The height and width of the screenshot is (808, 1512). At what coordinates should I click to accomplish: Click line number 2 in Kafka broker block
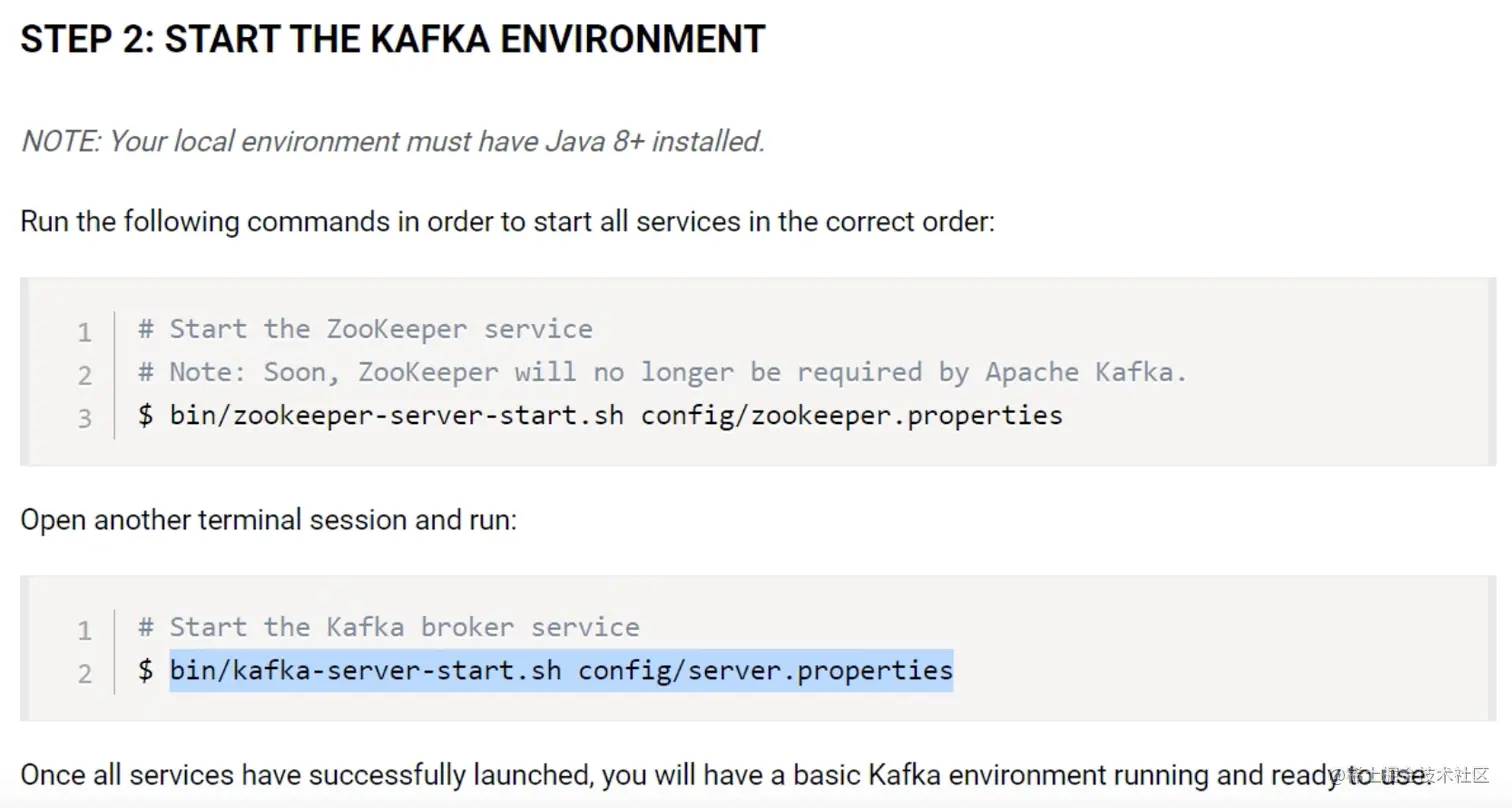point(85,673)
